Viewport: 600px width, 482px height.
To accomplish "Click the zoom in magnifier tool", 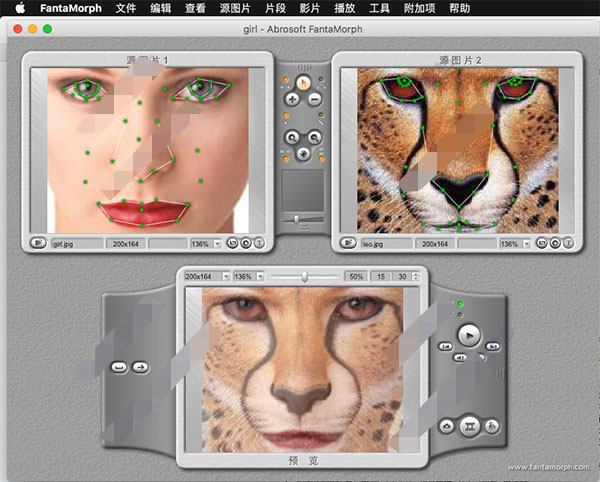I will coord(291,135).
